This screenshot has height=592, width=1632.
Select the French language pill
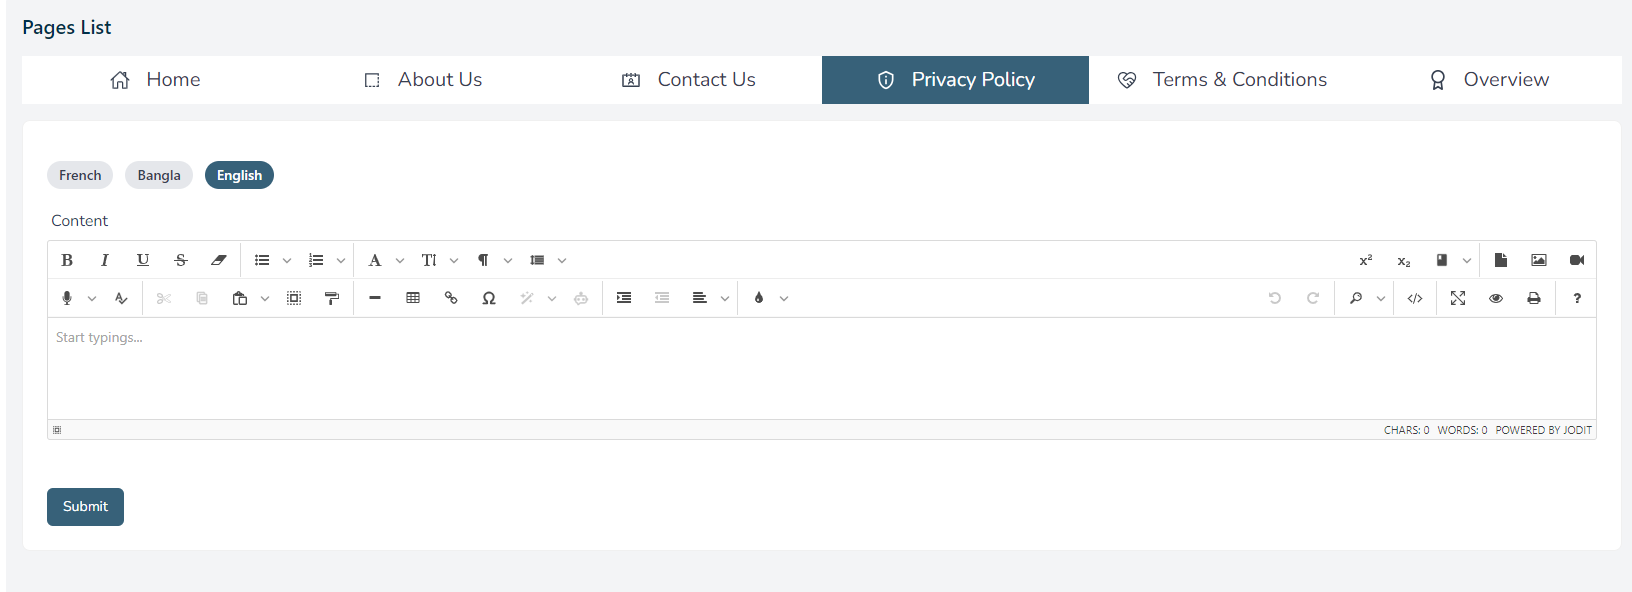point(80,175)
